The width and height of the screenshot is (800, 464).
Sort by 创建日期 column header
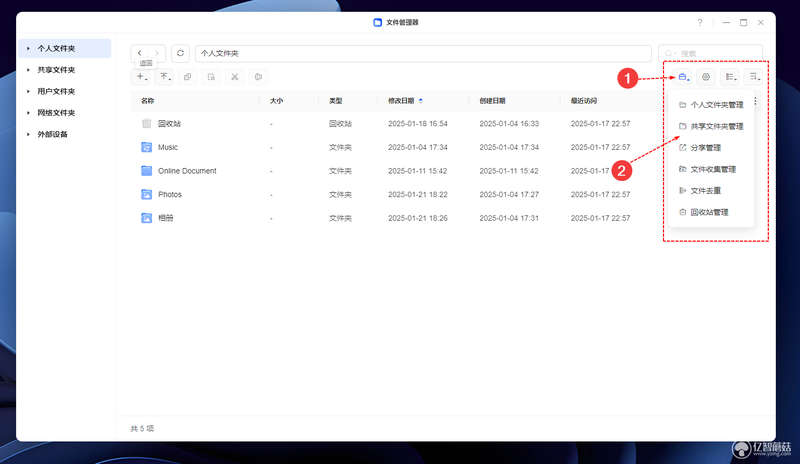click(492, 101)
